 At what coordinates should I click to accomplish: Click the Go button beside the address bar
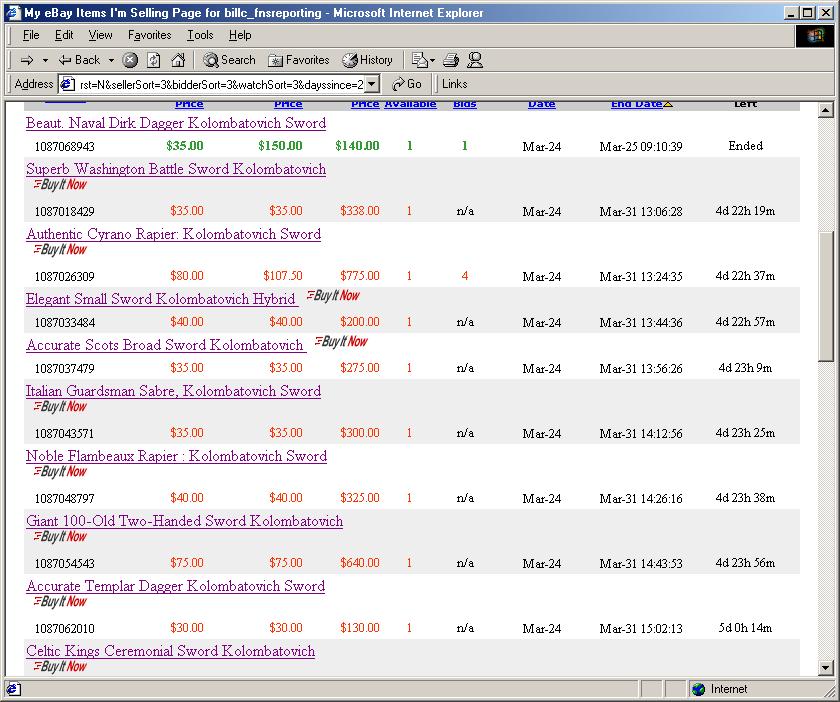pyautogui.click(x=407, y=84)
